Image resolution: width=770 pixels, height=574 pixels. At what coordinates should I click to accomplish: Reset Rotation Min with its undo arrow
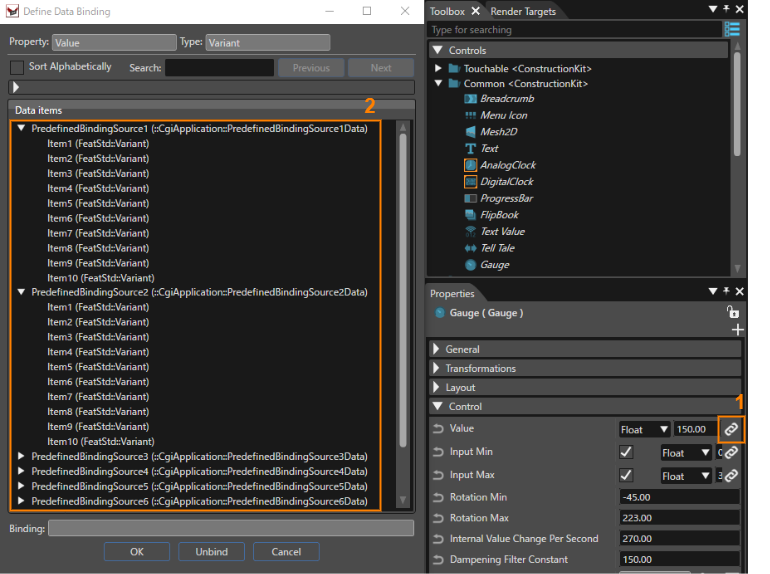(x=438, y=497)
